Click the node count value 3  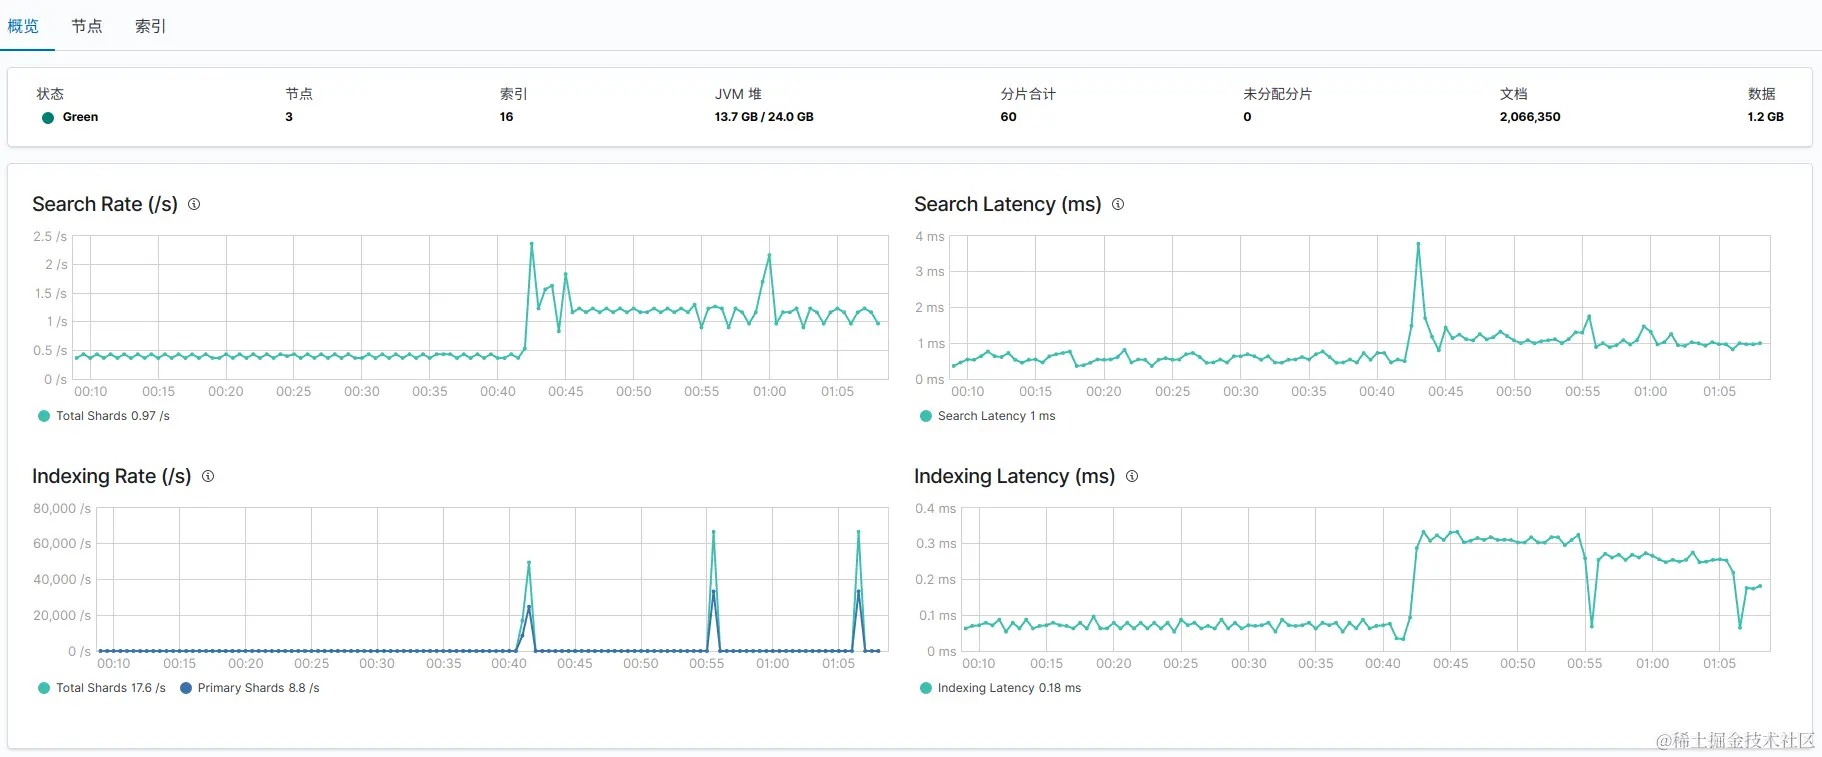tap(289, 117)
